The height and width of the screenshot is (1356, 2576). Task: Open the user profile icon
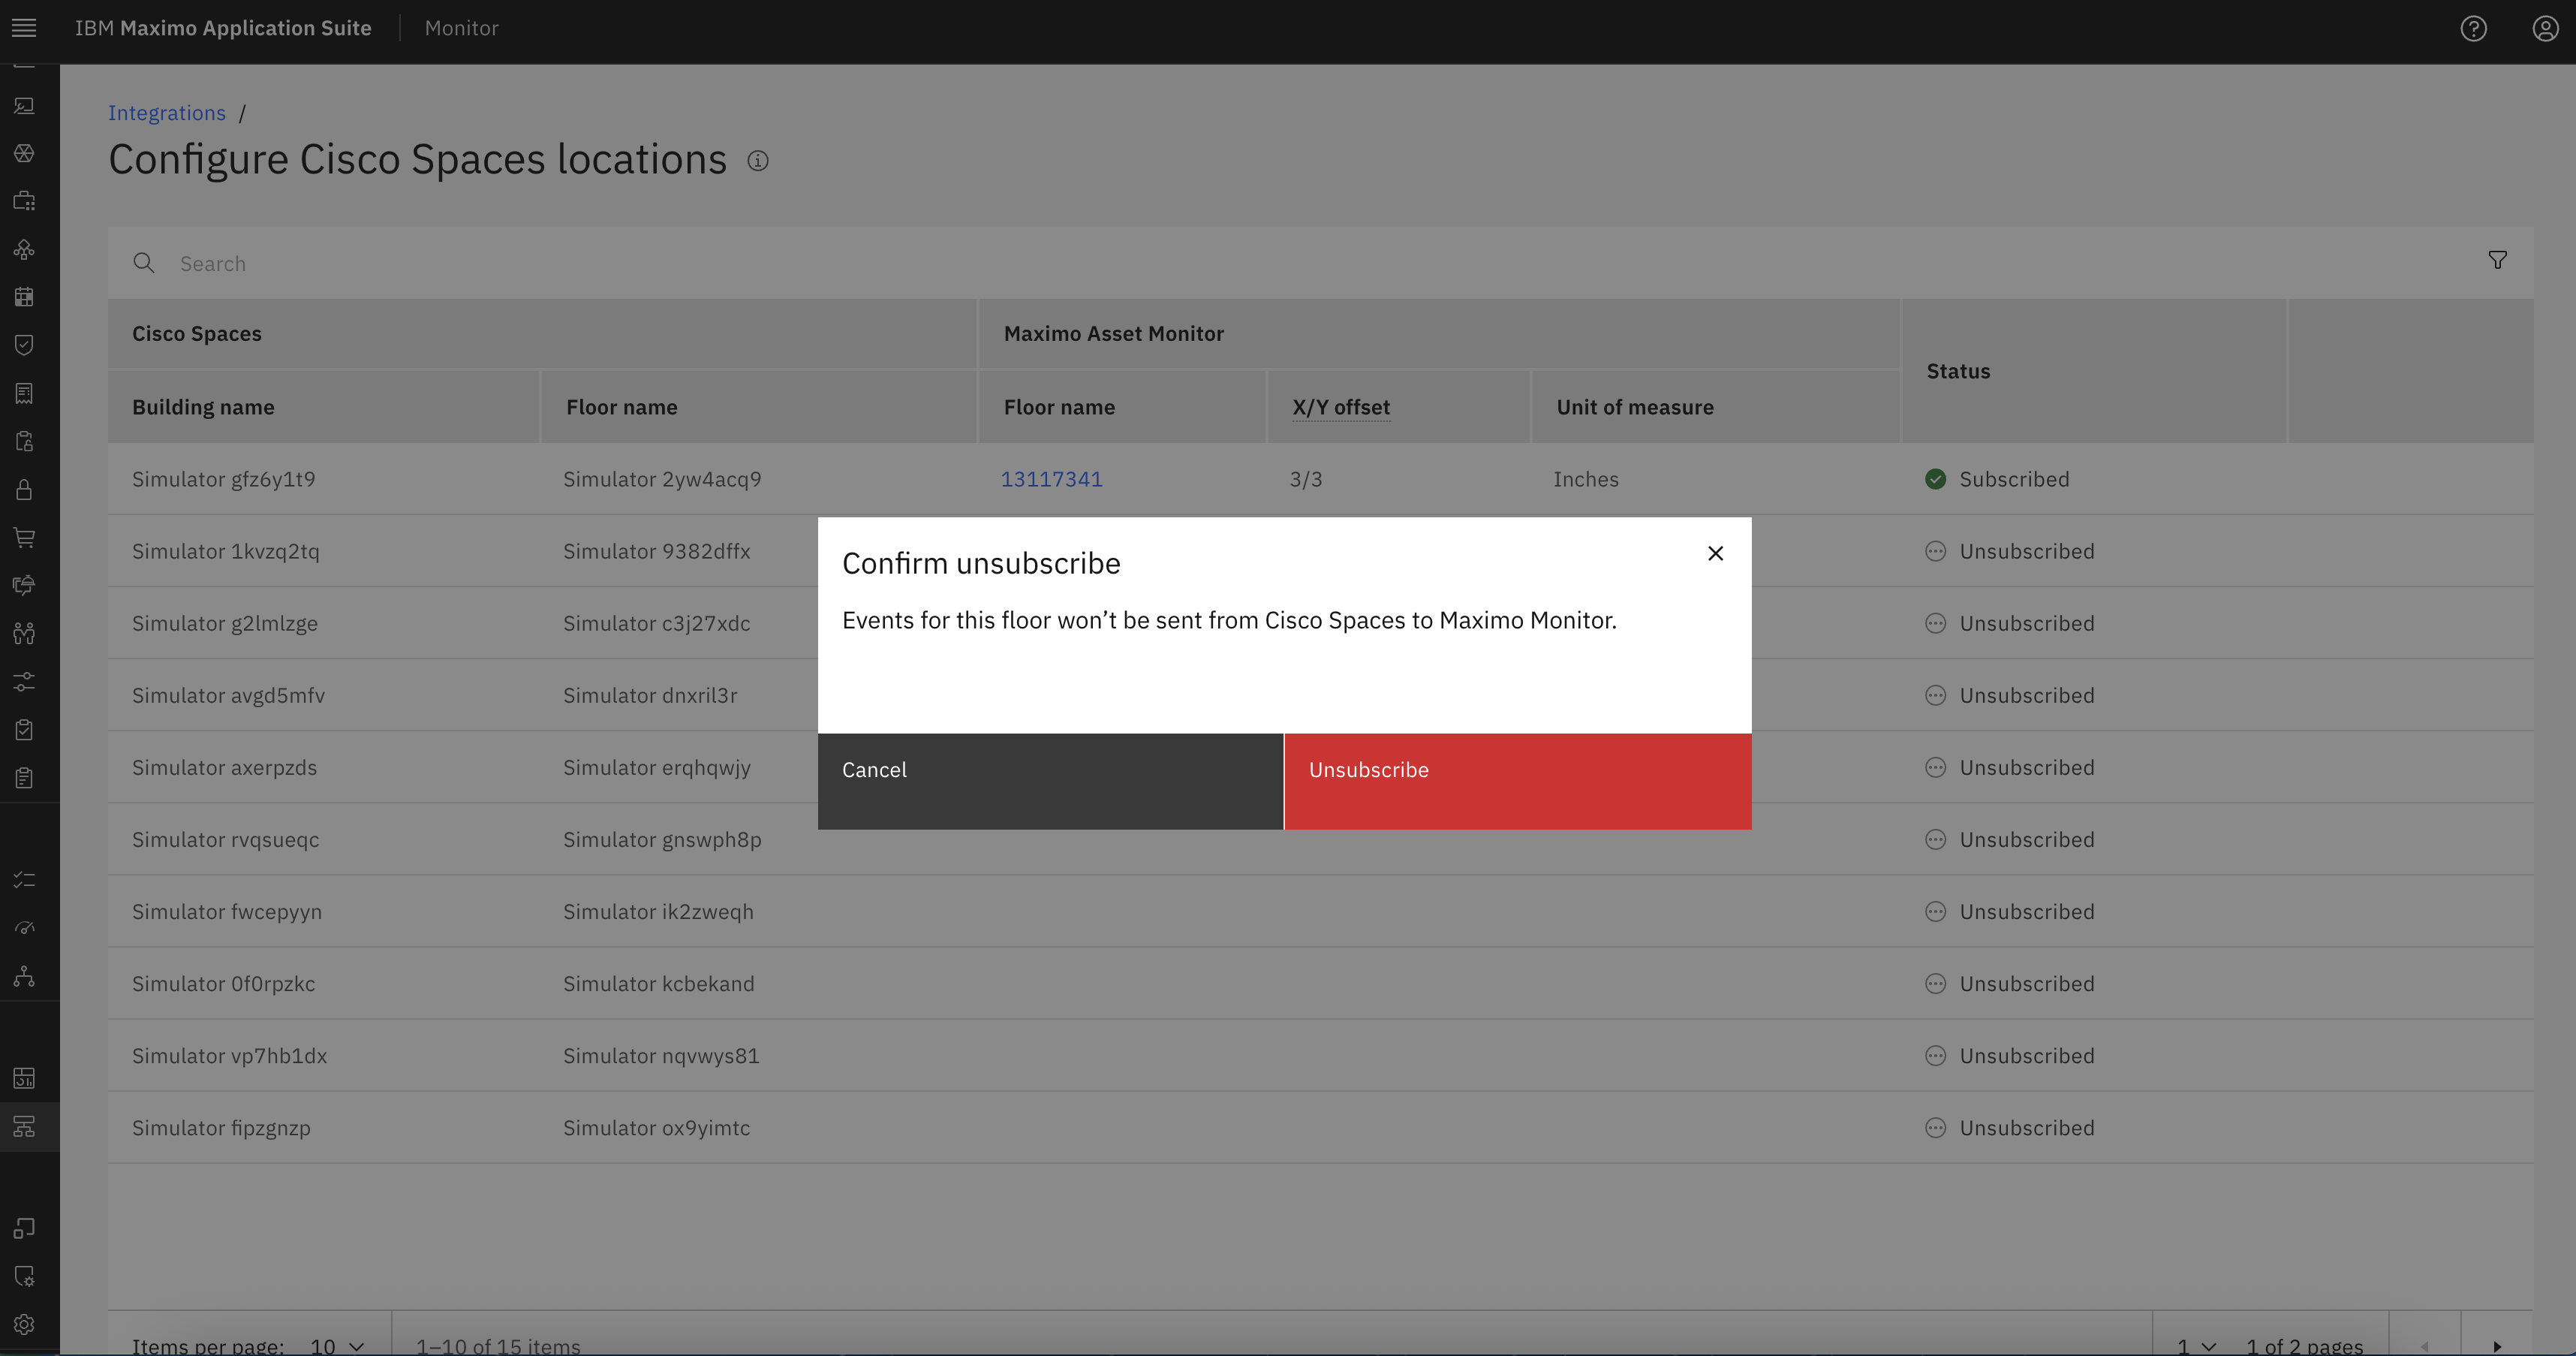(2545, 28)
